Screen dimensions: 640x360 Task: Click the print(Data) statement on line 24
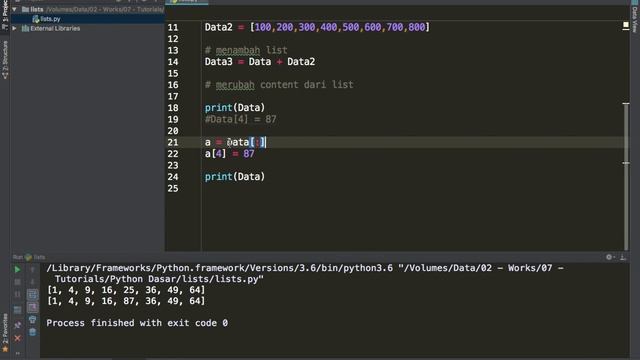click(235, 177)
